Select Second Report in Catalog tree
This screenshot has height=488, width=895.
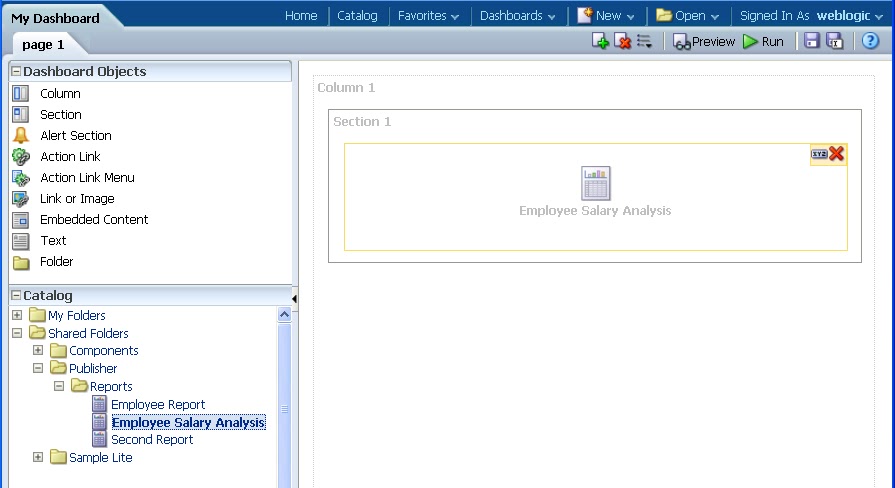pos(152,439)
